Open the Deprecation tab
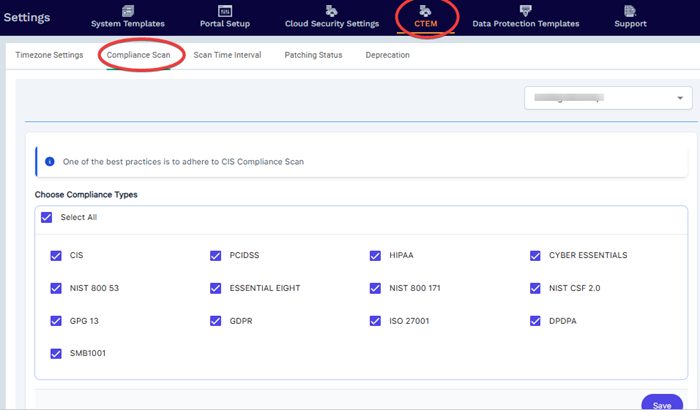 387,55
